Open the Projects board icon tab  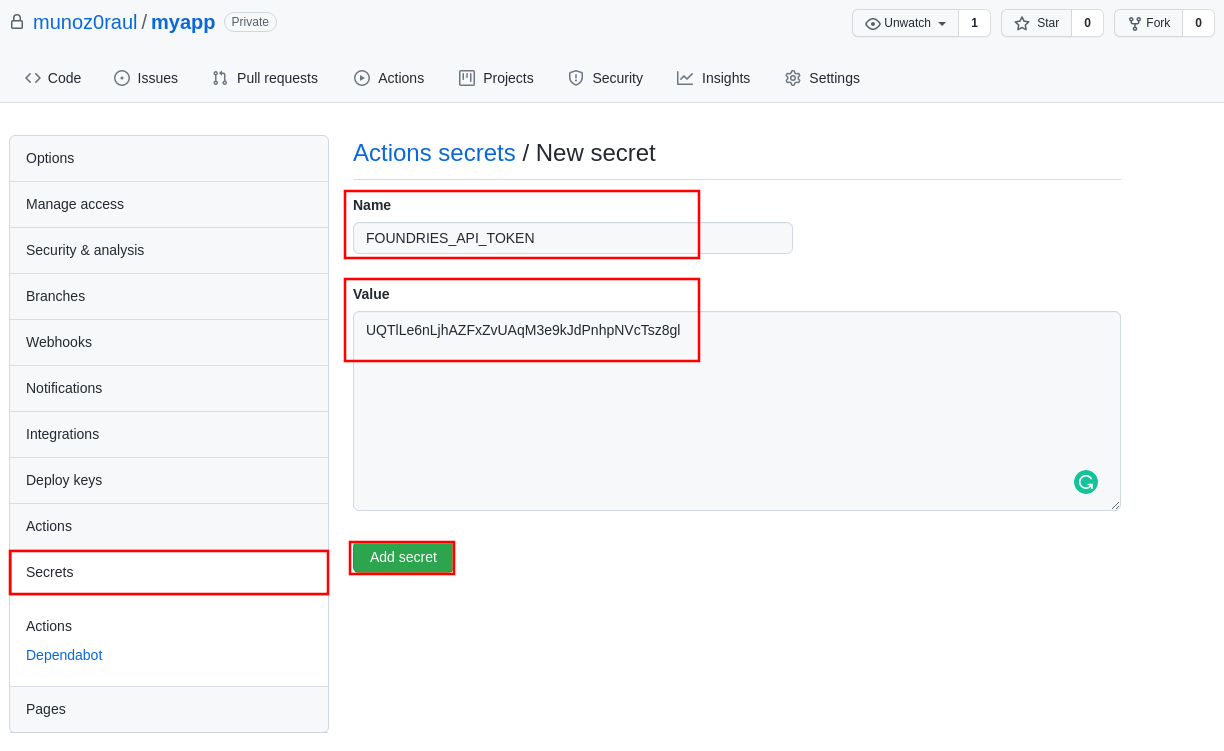(x=467, y=78)
